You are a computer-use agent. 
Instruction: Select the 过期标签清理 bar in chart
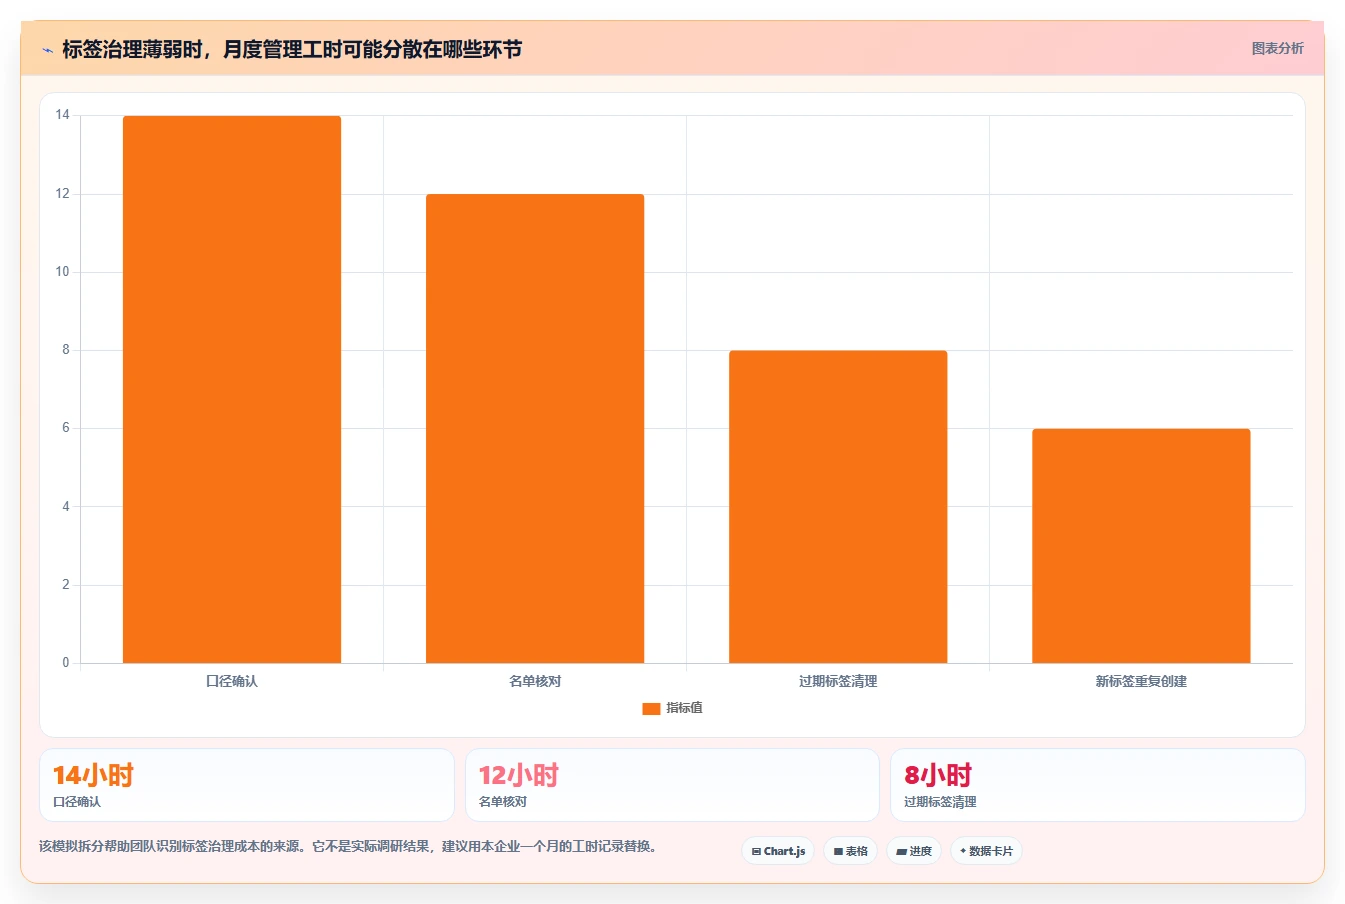point(838,506)
